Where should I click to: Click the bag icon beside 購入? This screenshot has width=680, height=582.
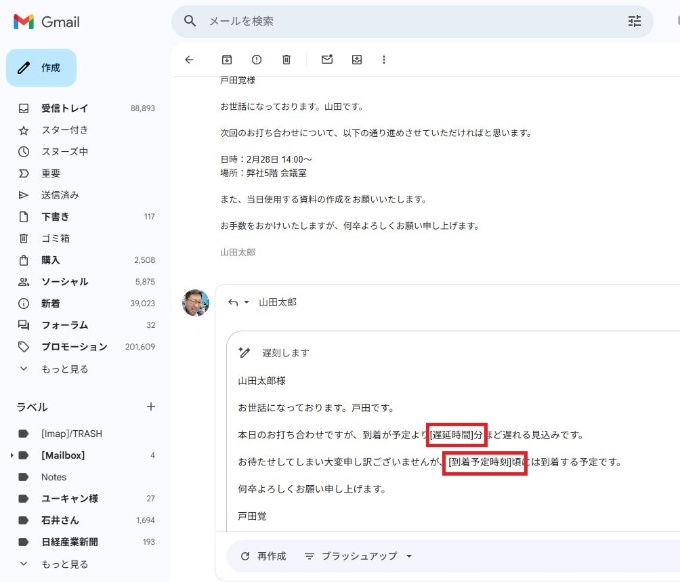pyautogui.click(x=23, y=260)
